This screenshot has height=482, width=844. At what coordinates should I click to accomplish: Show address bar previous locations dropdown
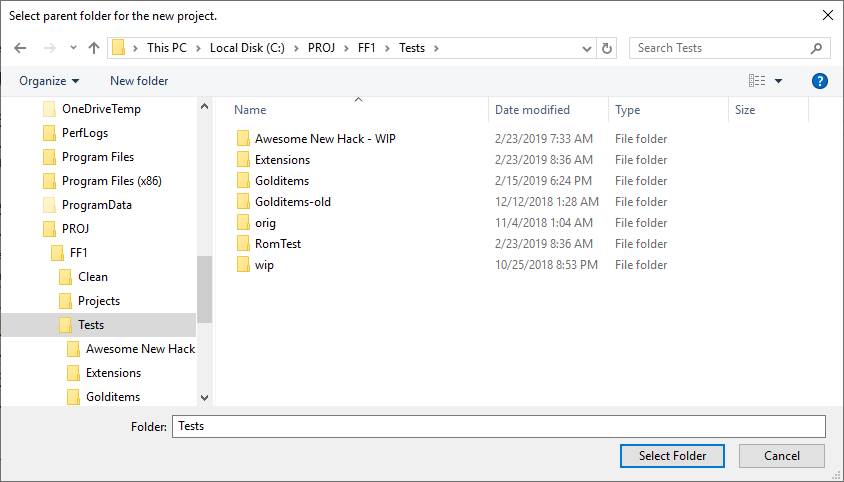(587, 48)
